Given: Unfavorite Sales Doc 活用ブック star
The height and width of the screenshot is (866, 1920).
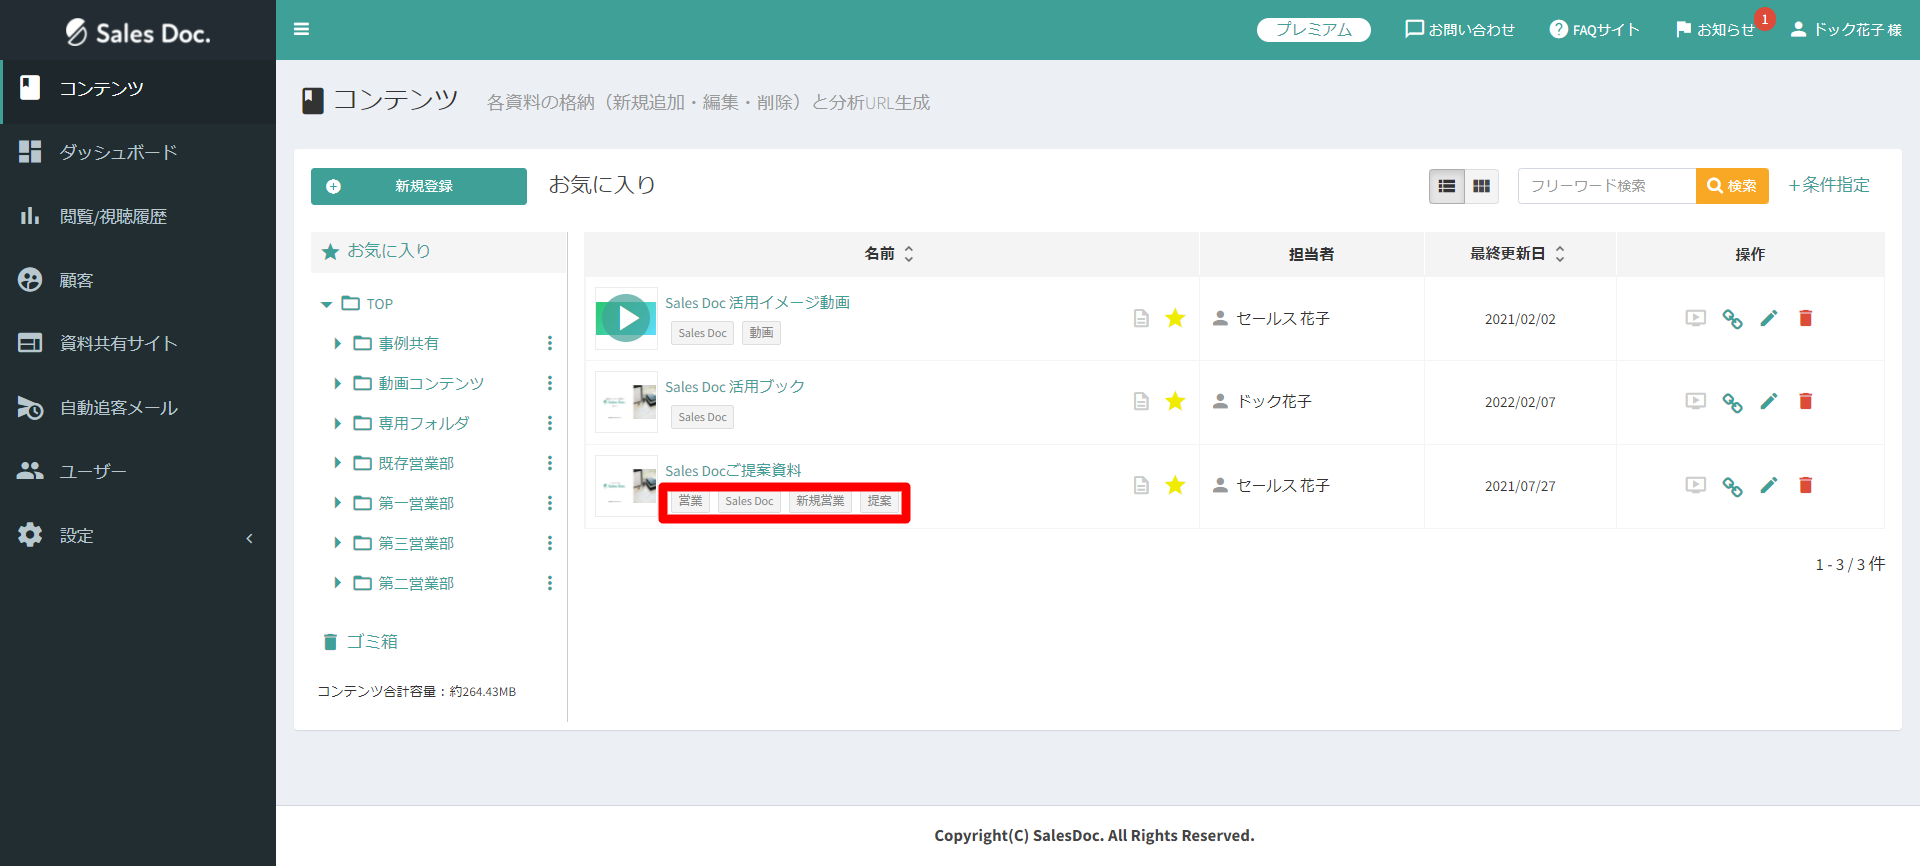Looking at the screenshot, I should coord(1175,401).
